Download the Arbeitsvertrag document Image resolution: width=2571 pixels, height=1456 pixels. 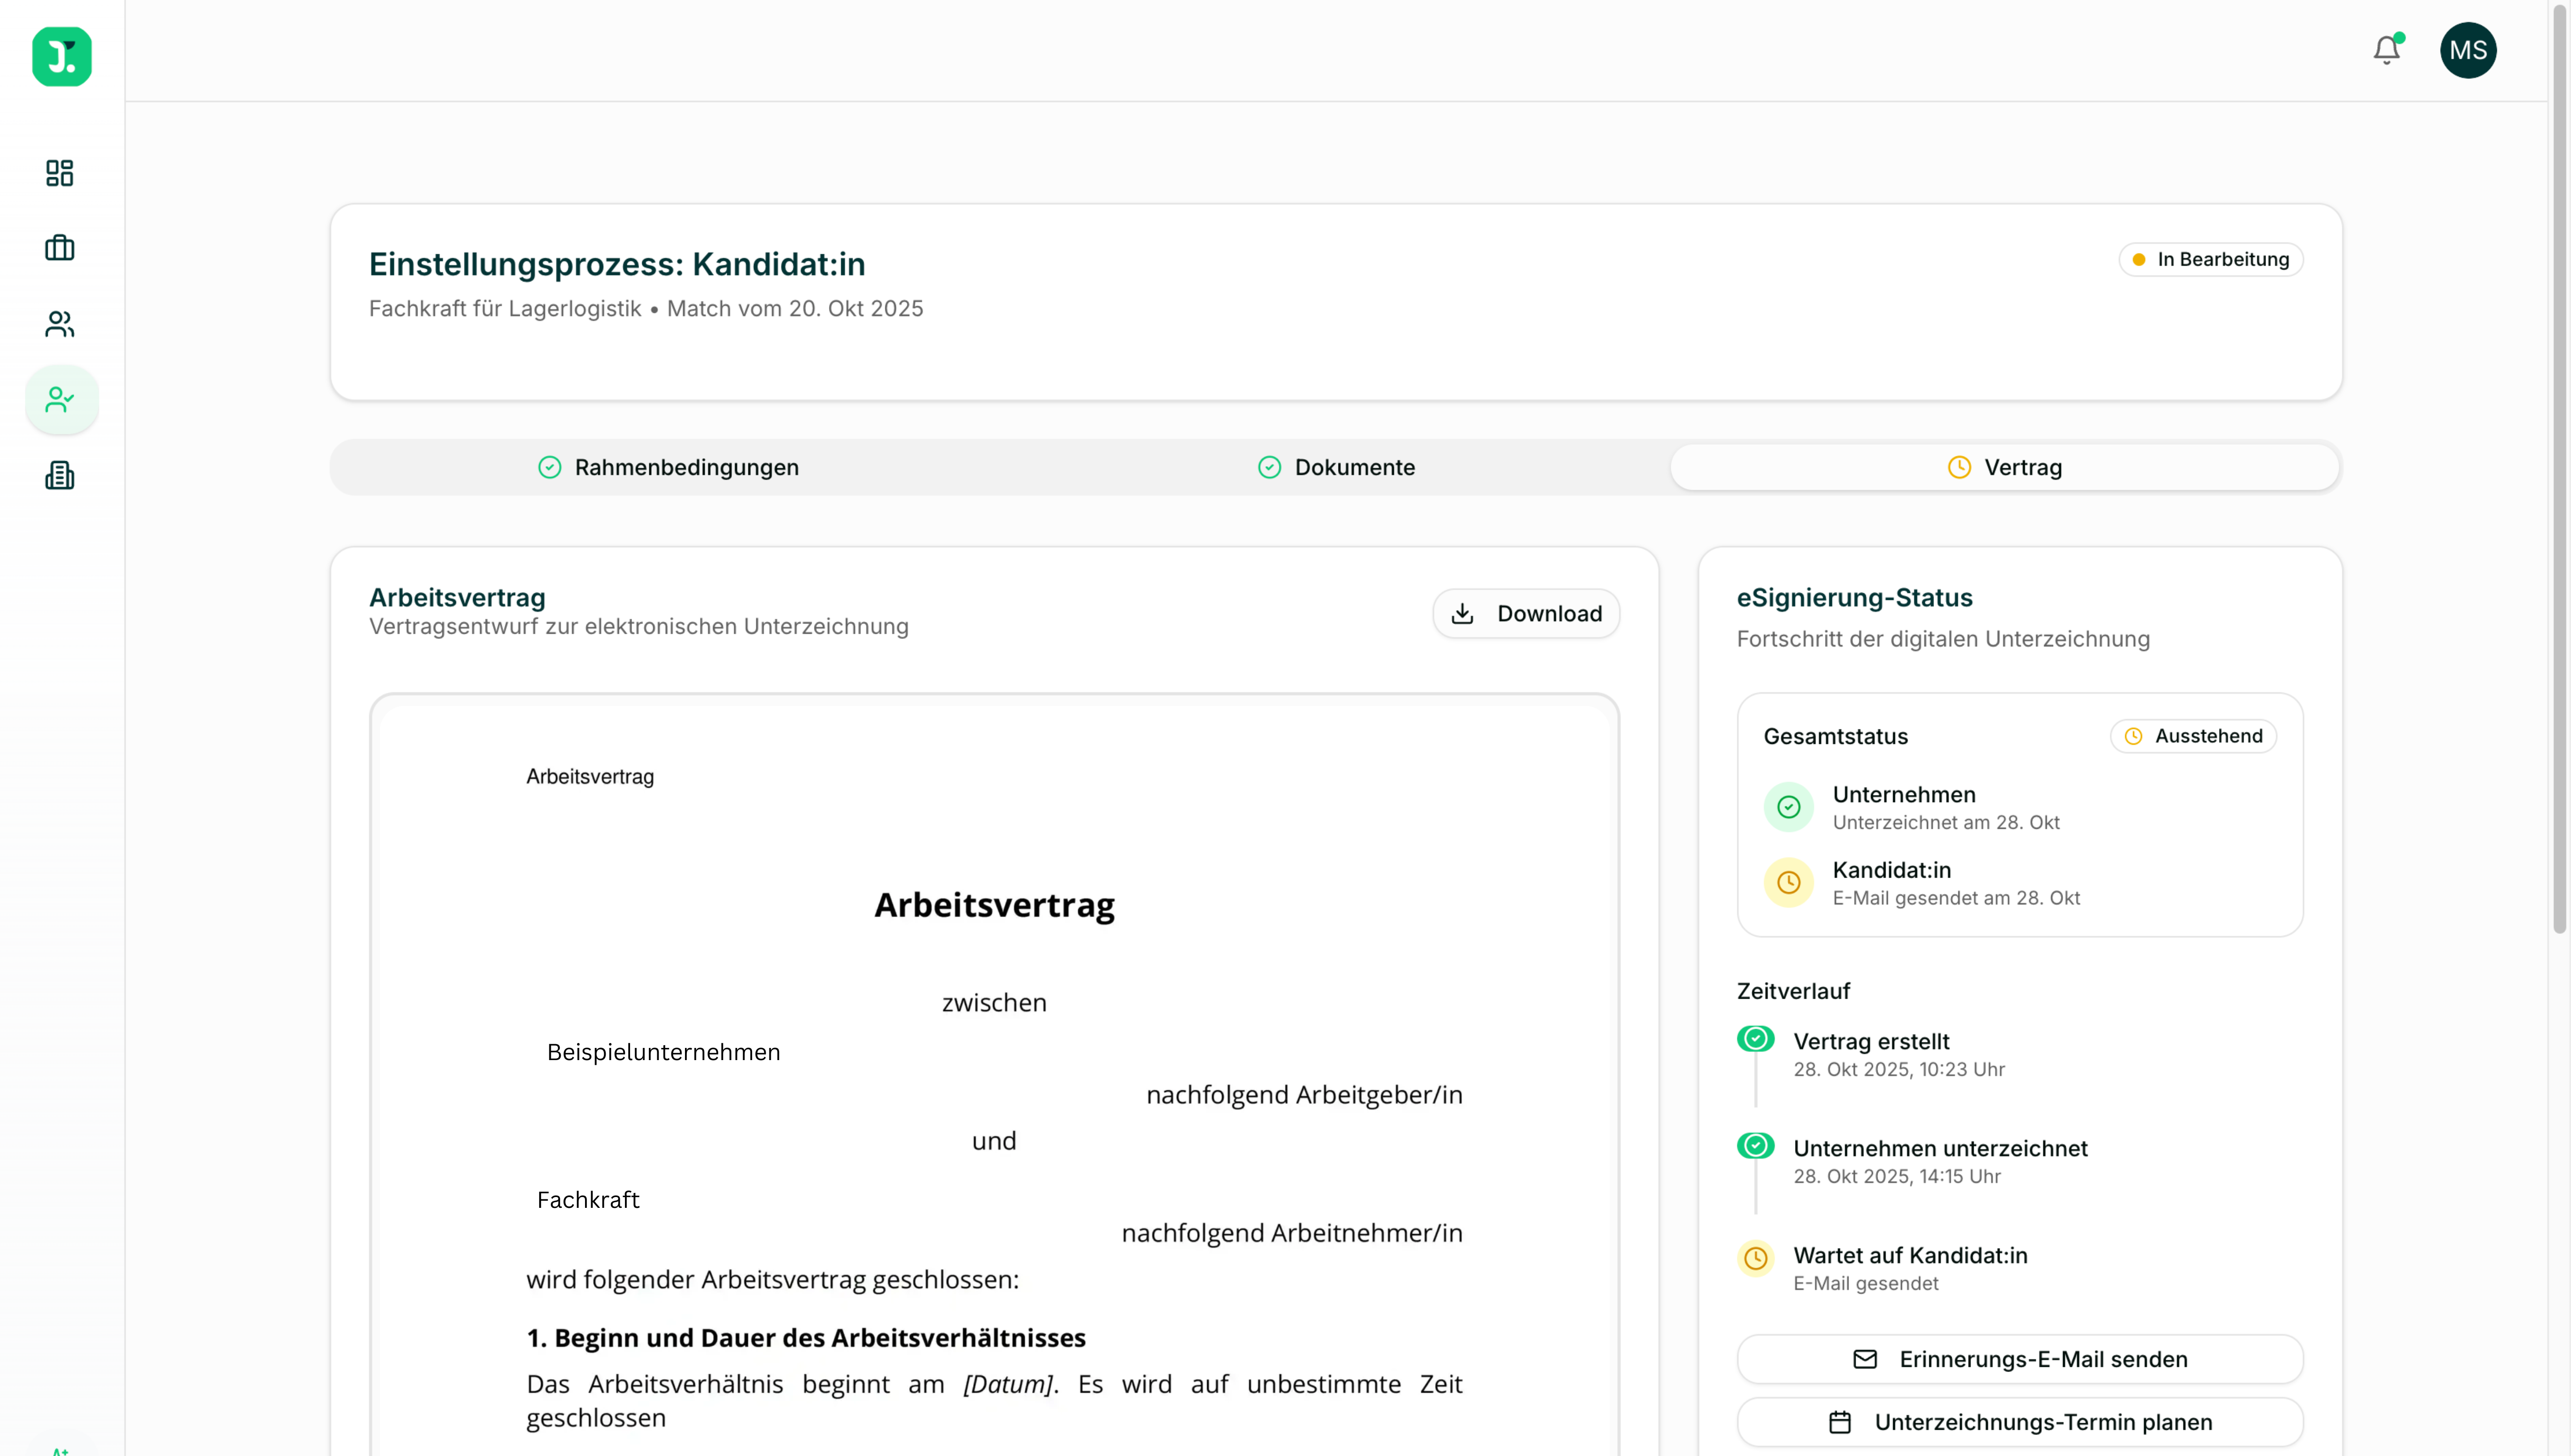pos(1526,613)
